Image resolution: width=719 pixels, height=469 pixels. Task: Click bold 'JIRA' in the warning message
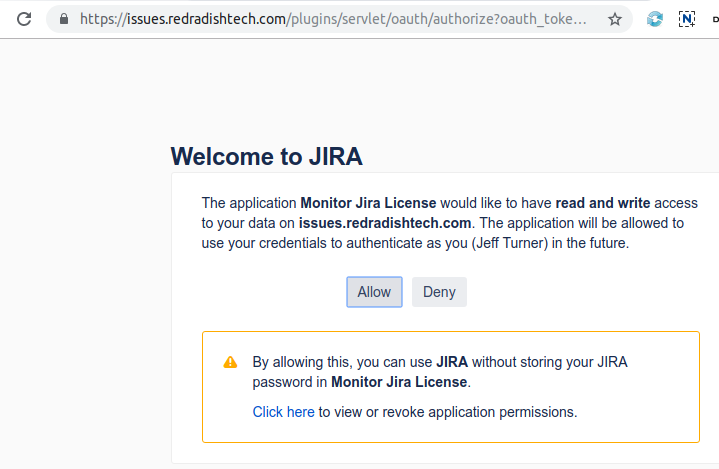coord(452,362)
